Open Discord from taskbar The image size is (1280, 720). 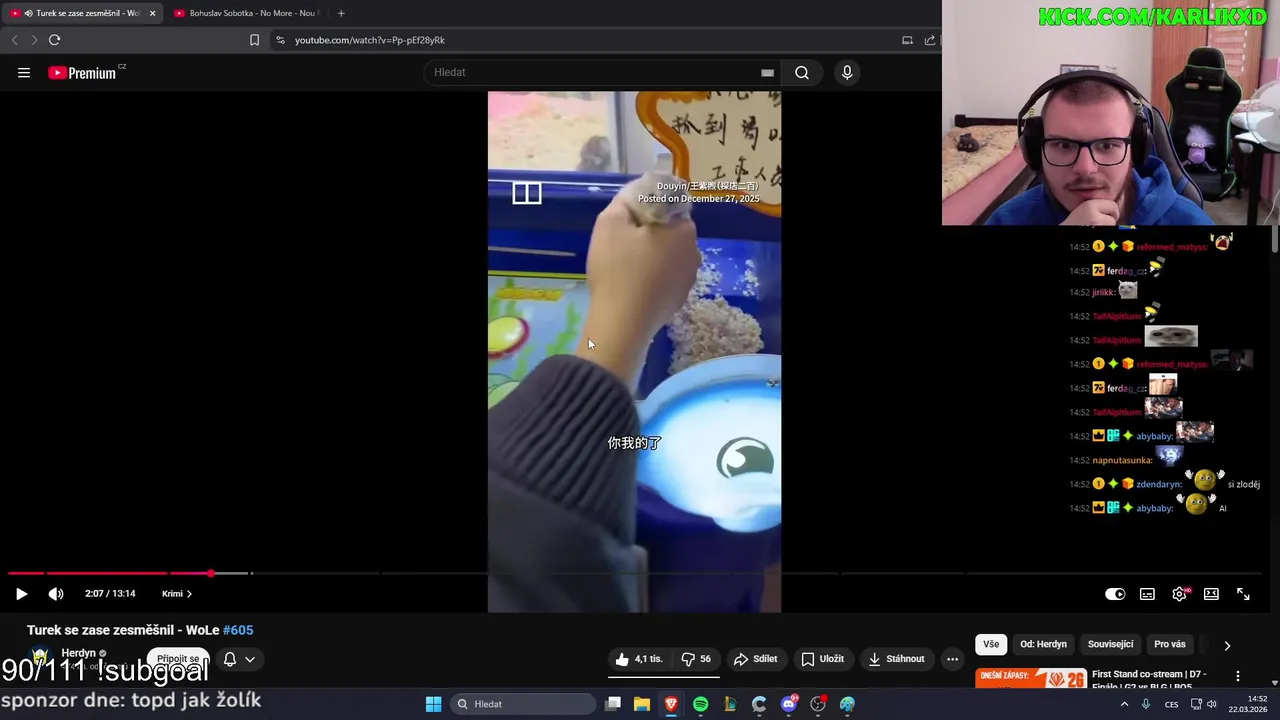pyautogui.click(x=789, y=704)
